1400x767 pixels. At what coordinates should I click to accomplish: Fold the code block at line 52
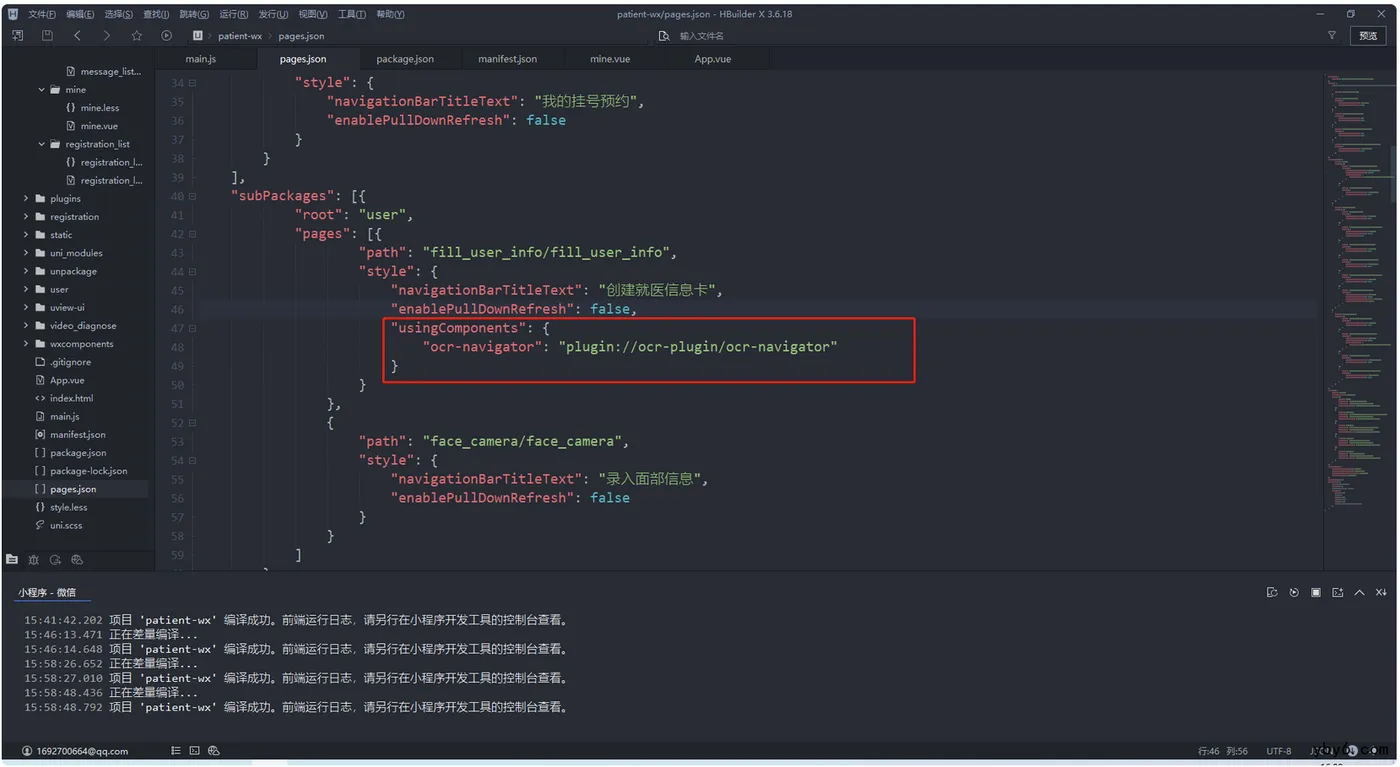coord(192,422)
